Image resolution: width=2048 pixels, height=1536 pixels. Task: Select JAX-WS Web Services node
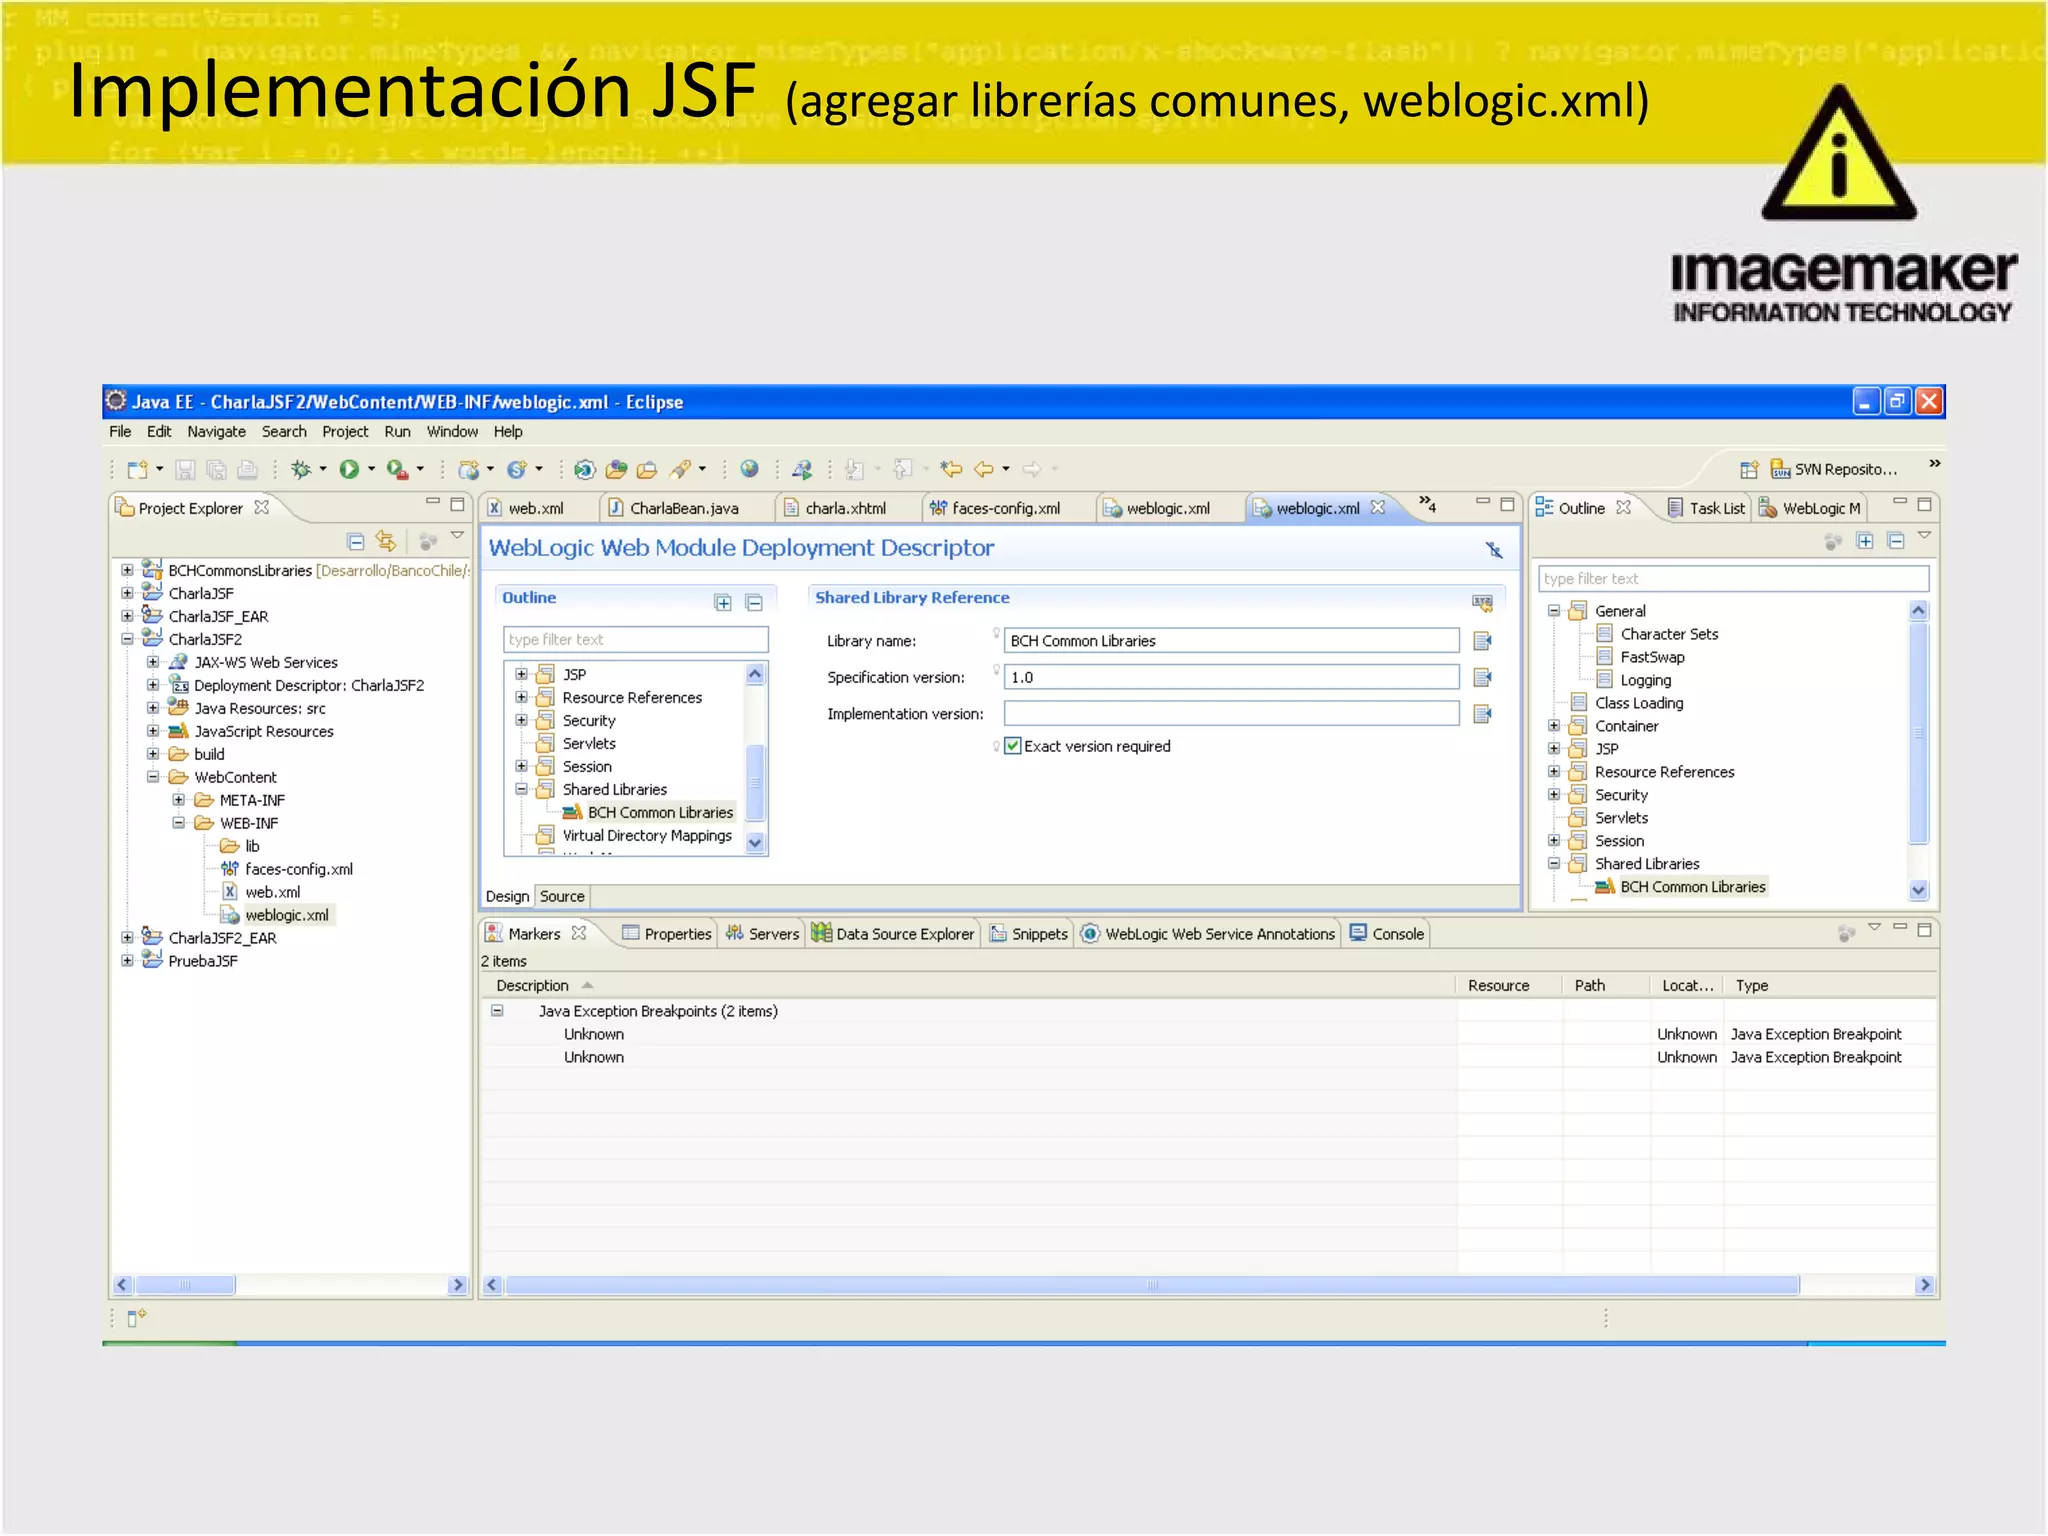(265, 662)
